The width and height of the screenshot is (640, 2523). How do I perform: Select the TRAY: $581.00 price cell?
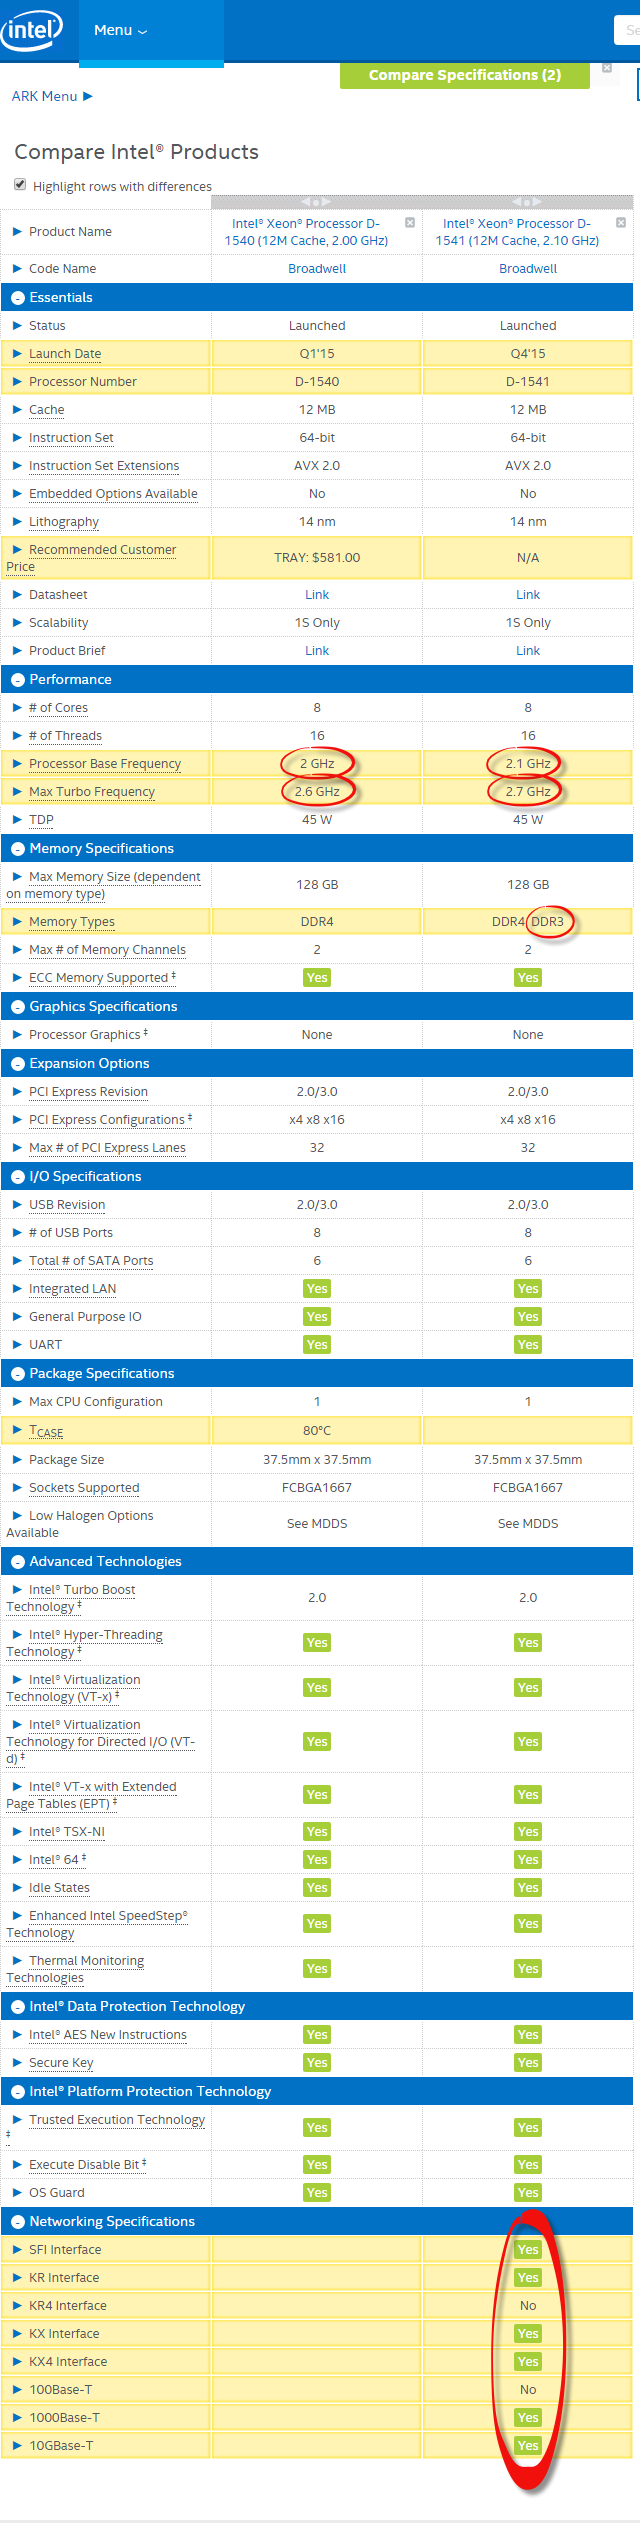(317, 558)
